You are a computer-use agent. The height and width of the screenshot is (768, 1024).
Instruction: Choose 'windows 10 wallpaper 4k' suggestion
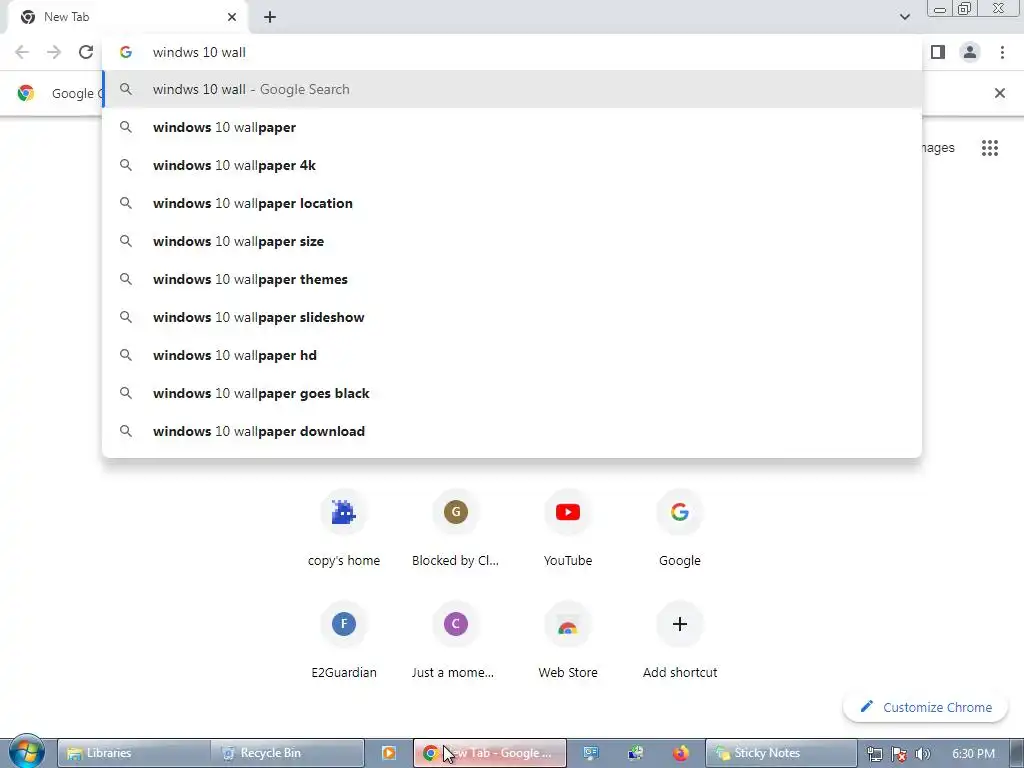click(513, 165)
